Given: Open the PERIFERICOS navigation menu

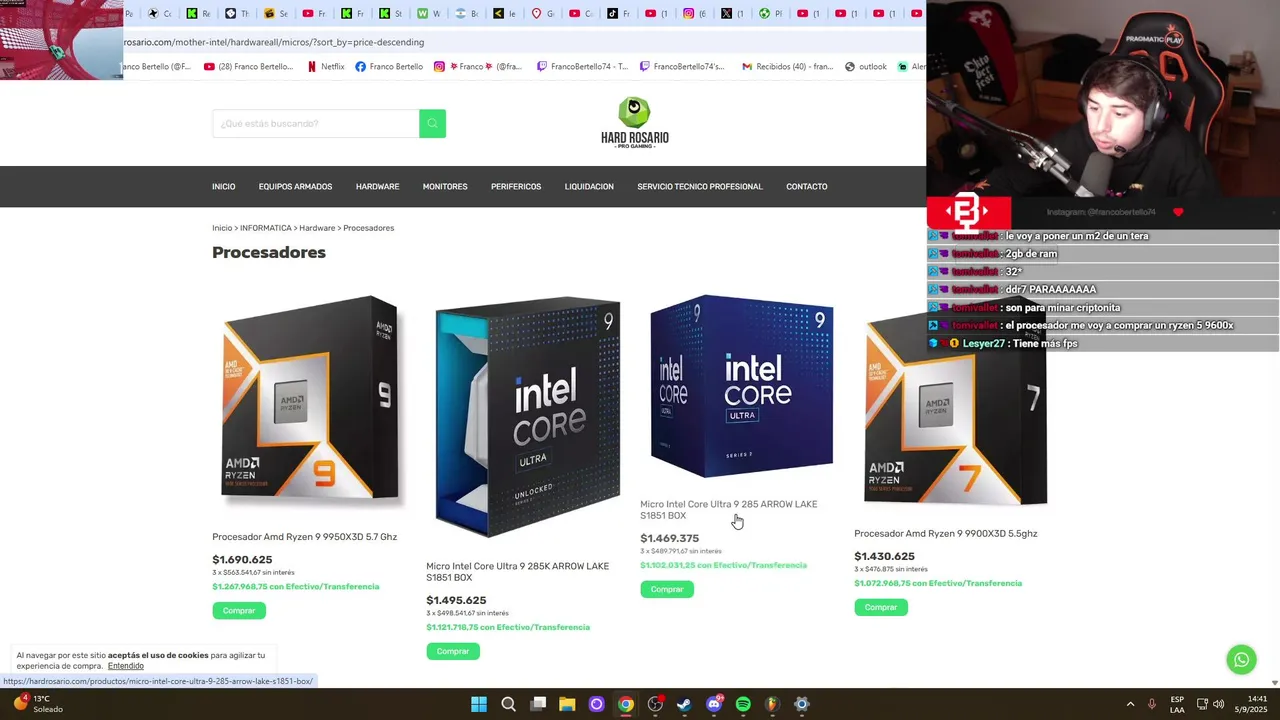Looking at the screenshot, I should [x=516, y=187].
